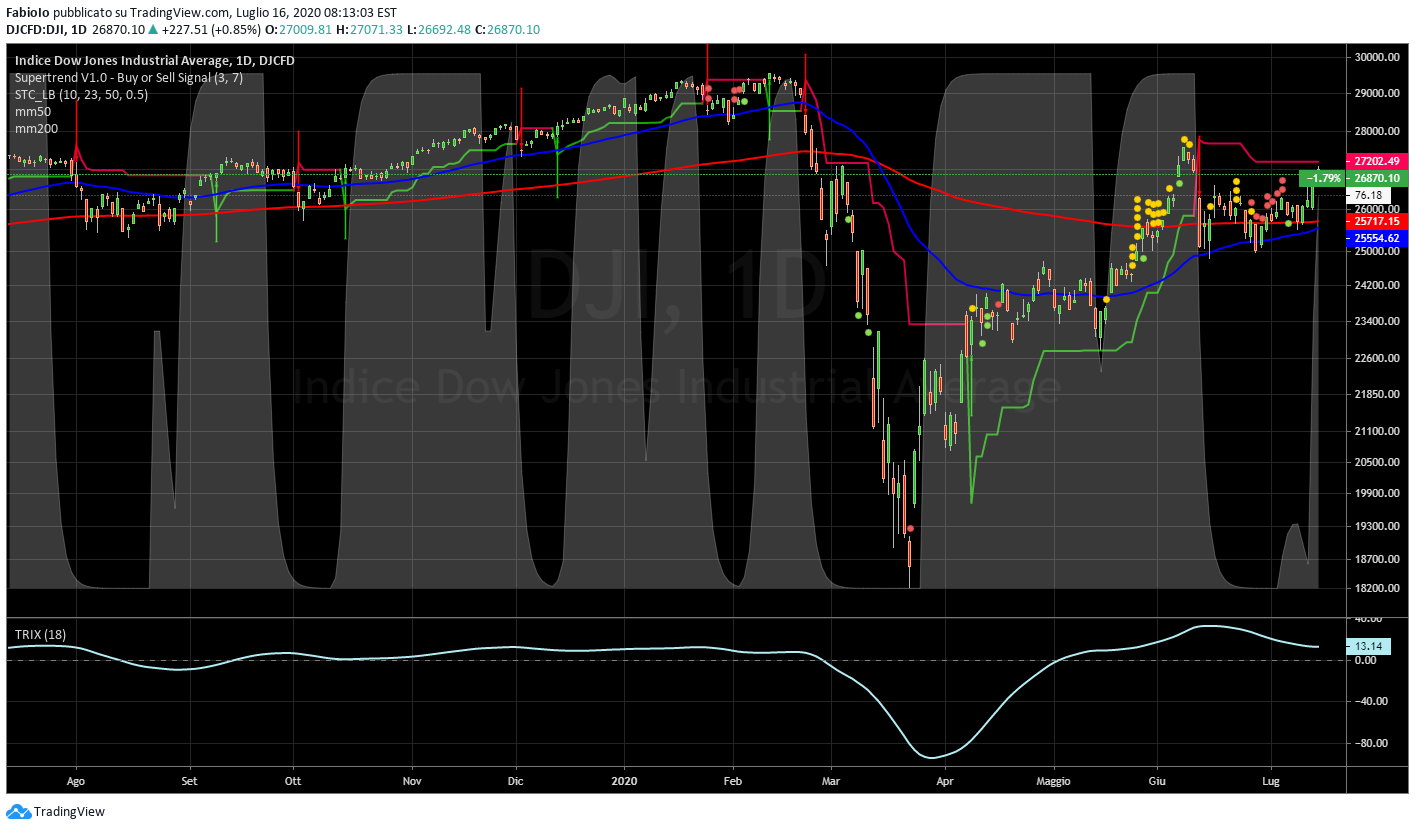Click the blue 25554.62 price label
The width and height of the screenshot is (1415, 830).
[1379, 239]
